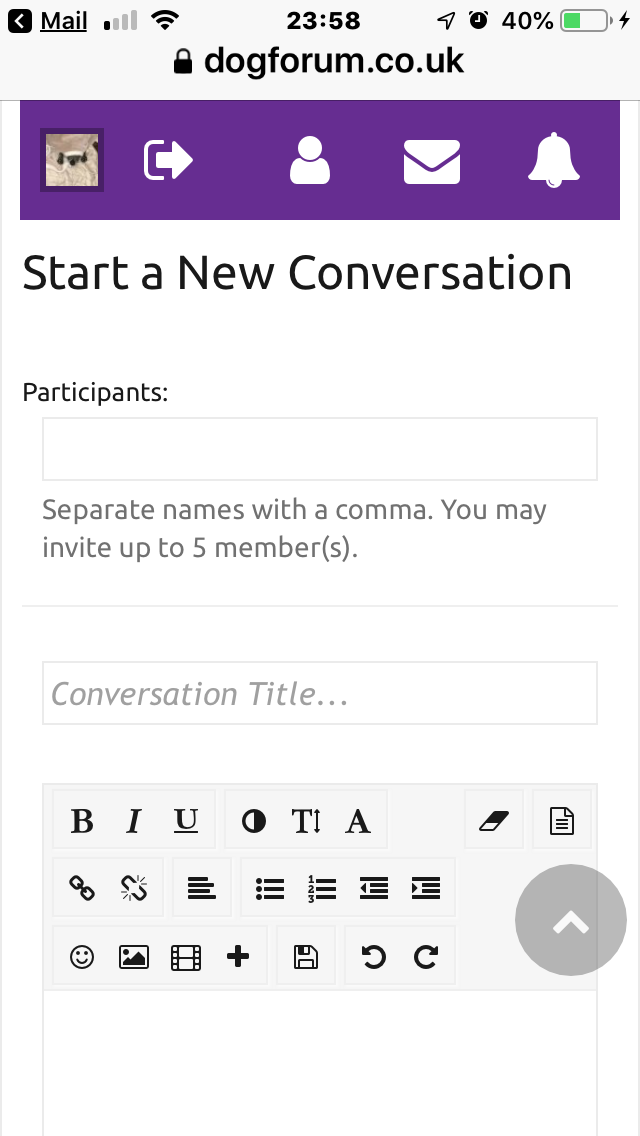Click the insert media film icon

pyautogui.click(x=186, y=957)
